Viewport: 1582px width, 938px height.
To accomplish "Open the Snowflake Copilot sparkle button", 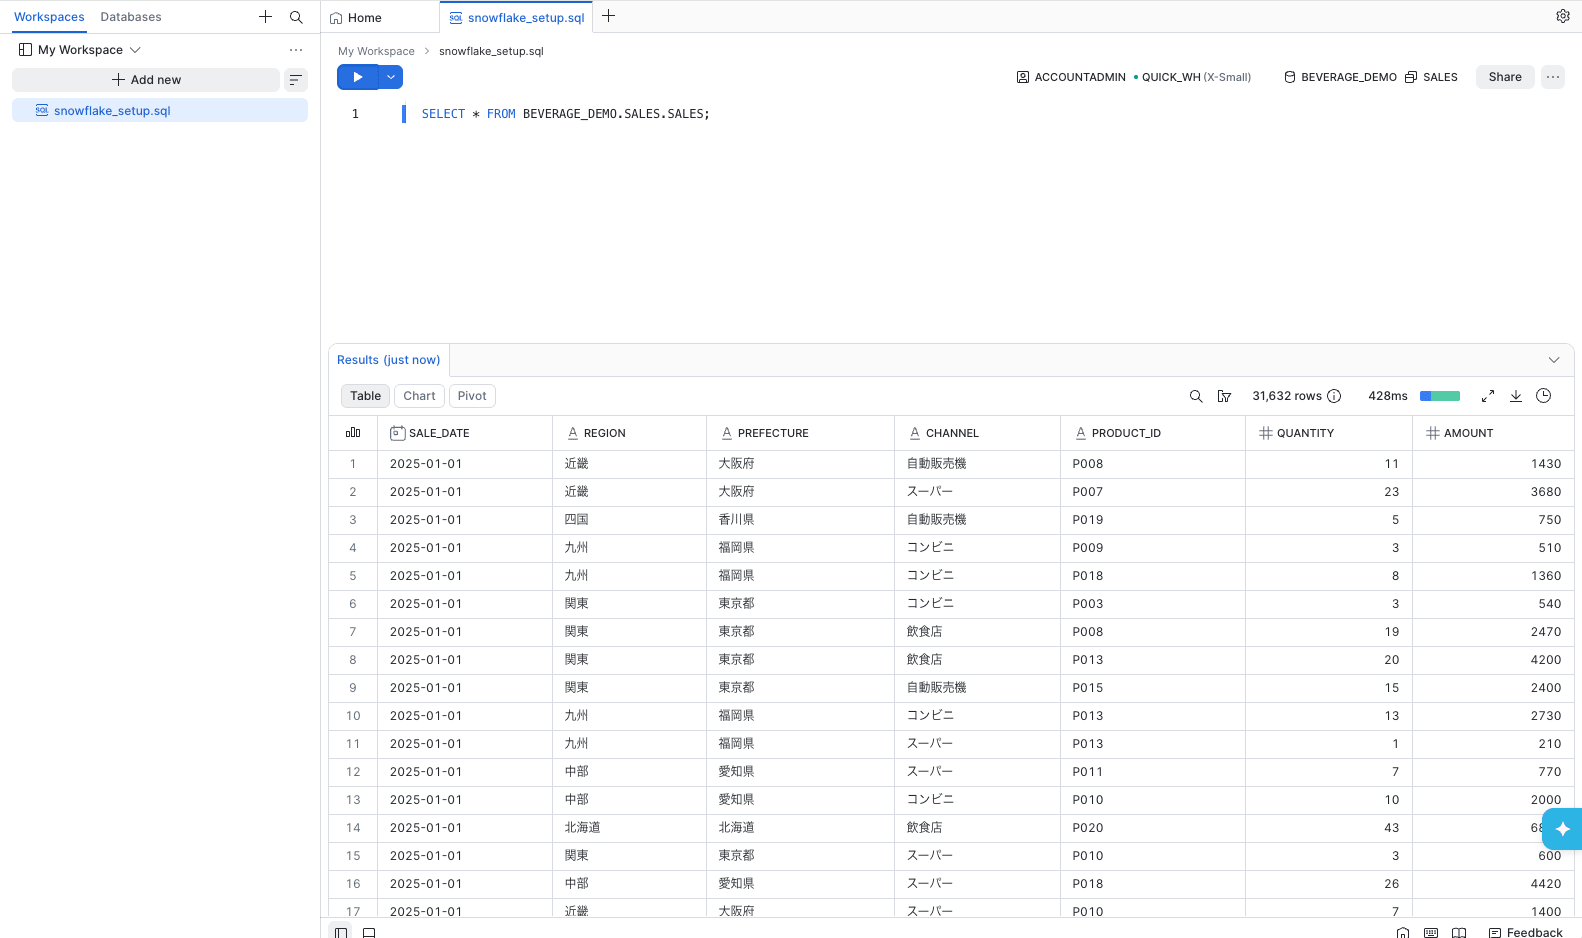I will click(x=1563, y=829).
